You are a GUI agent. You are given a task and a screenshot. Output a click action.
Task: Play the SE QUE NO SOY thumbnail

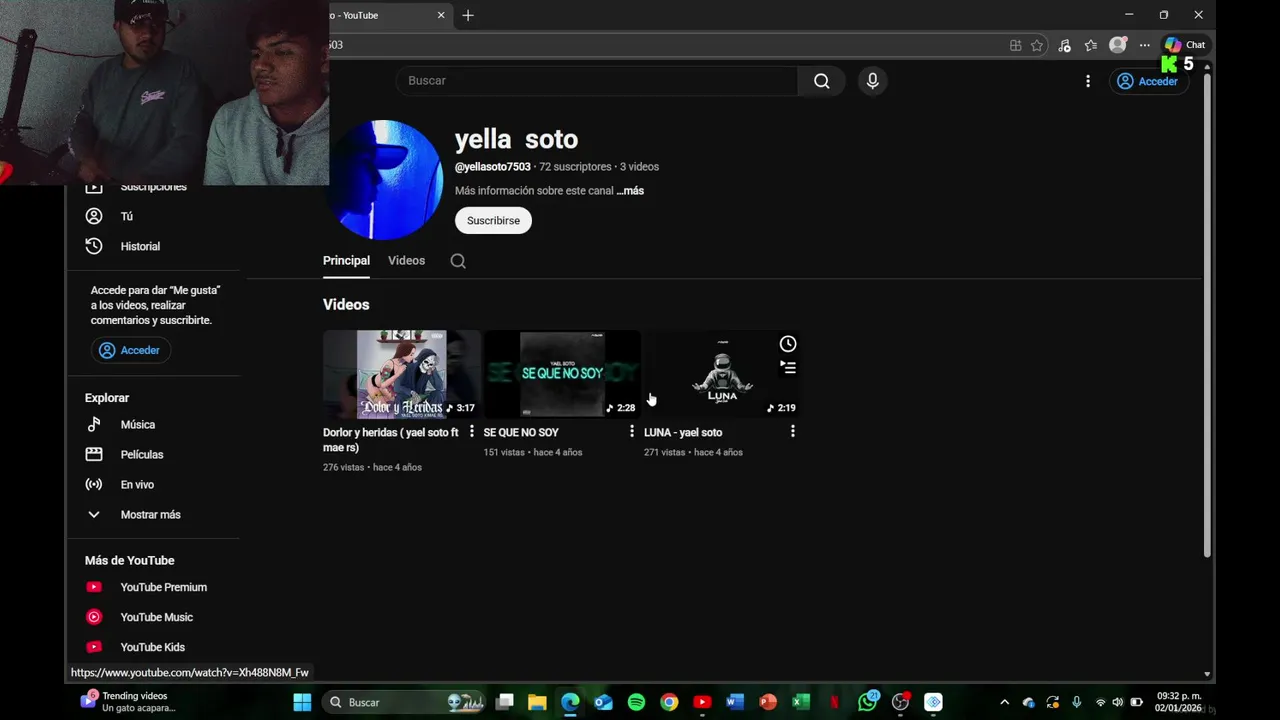pyautogui.click(x=561, y=374)
